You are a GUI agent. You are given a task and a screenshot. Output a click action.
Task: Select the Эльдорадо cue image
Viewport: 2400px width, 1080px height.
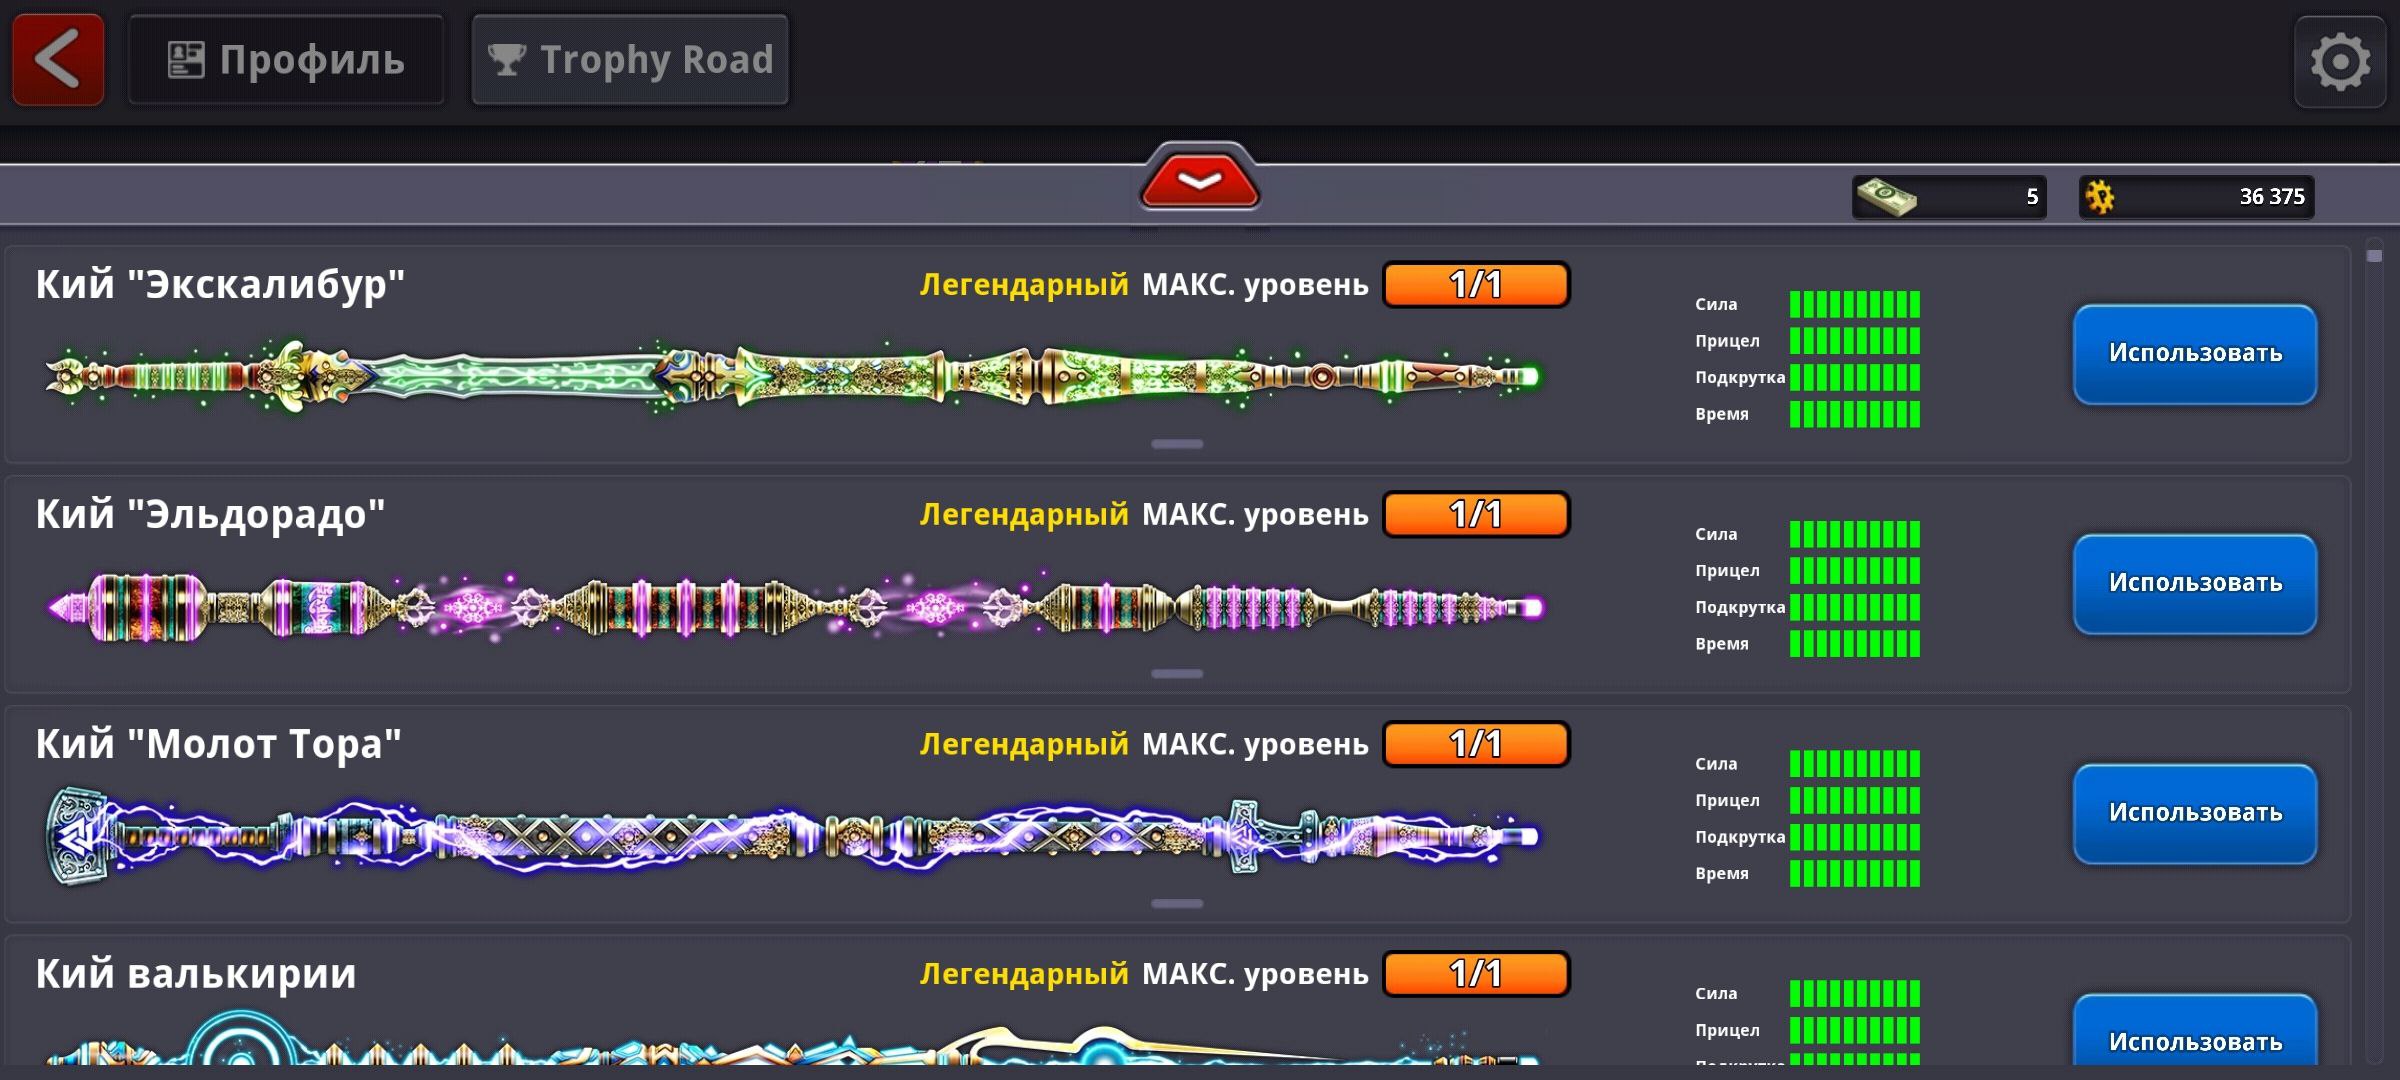point(795,606)
